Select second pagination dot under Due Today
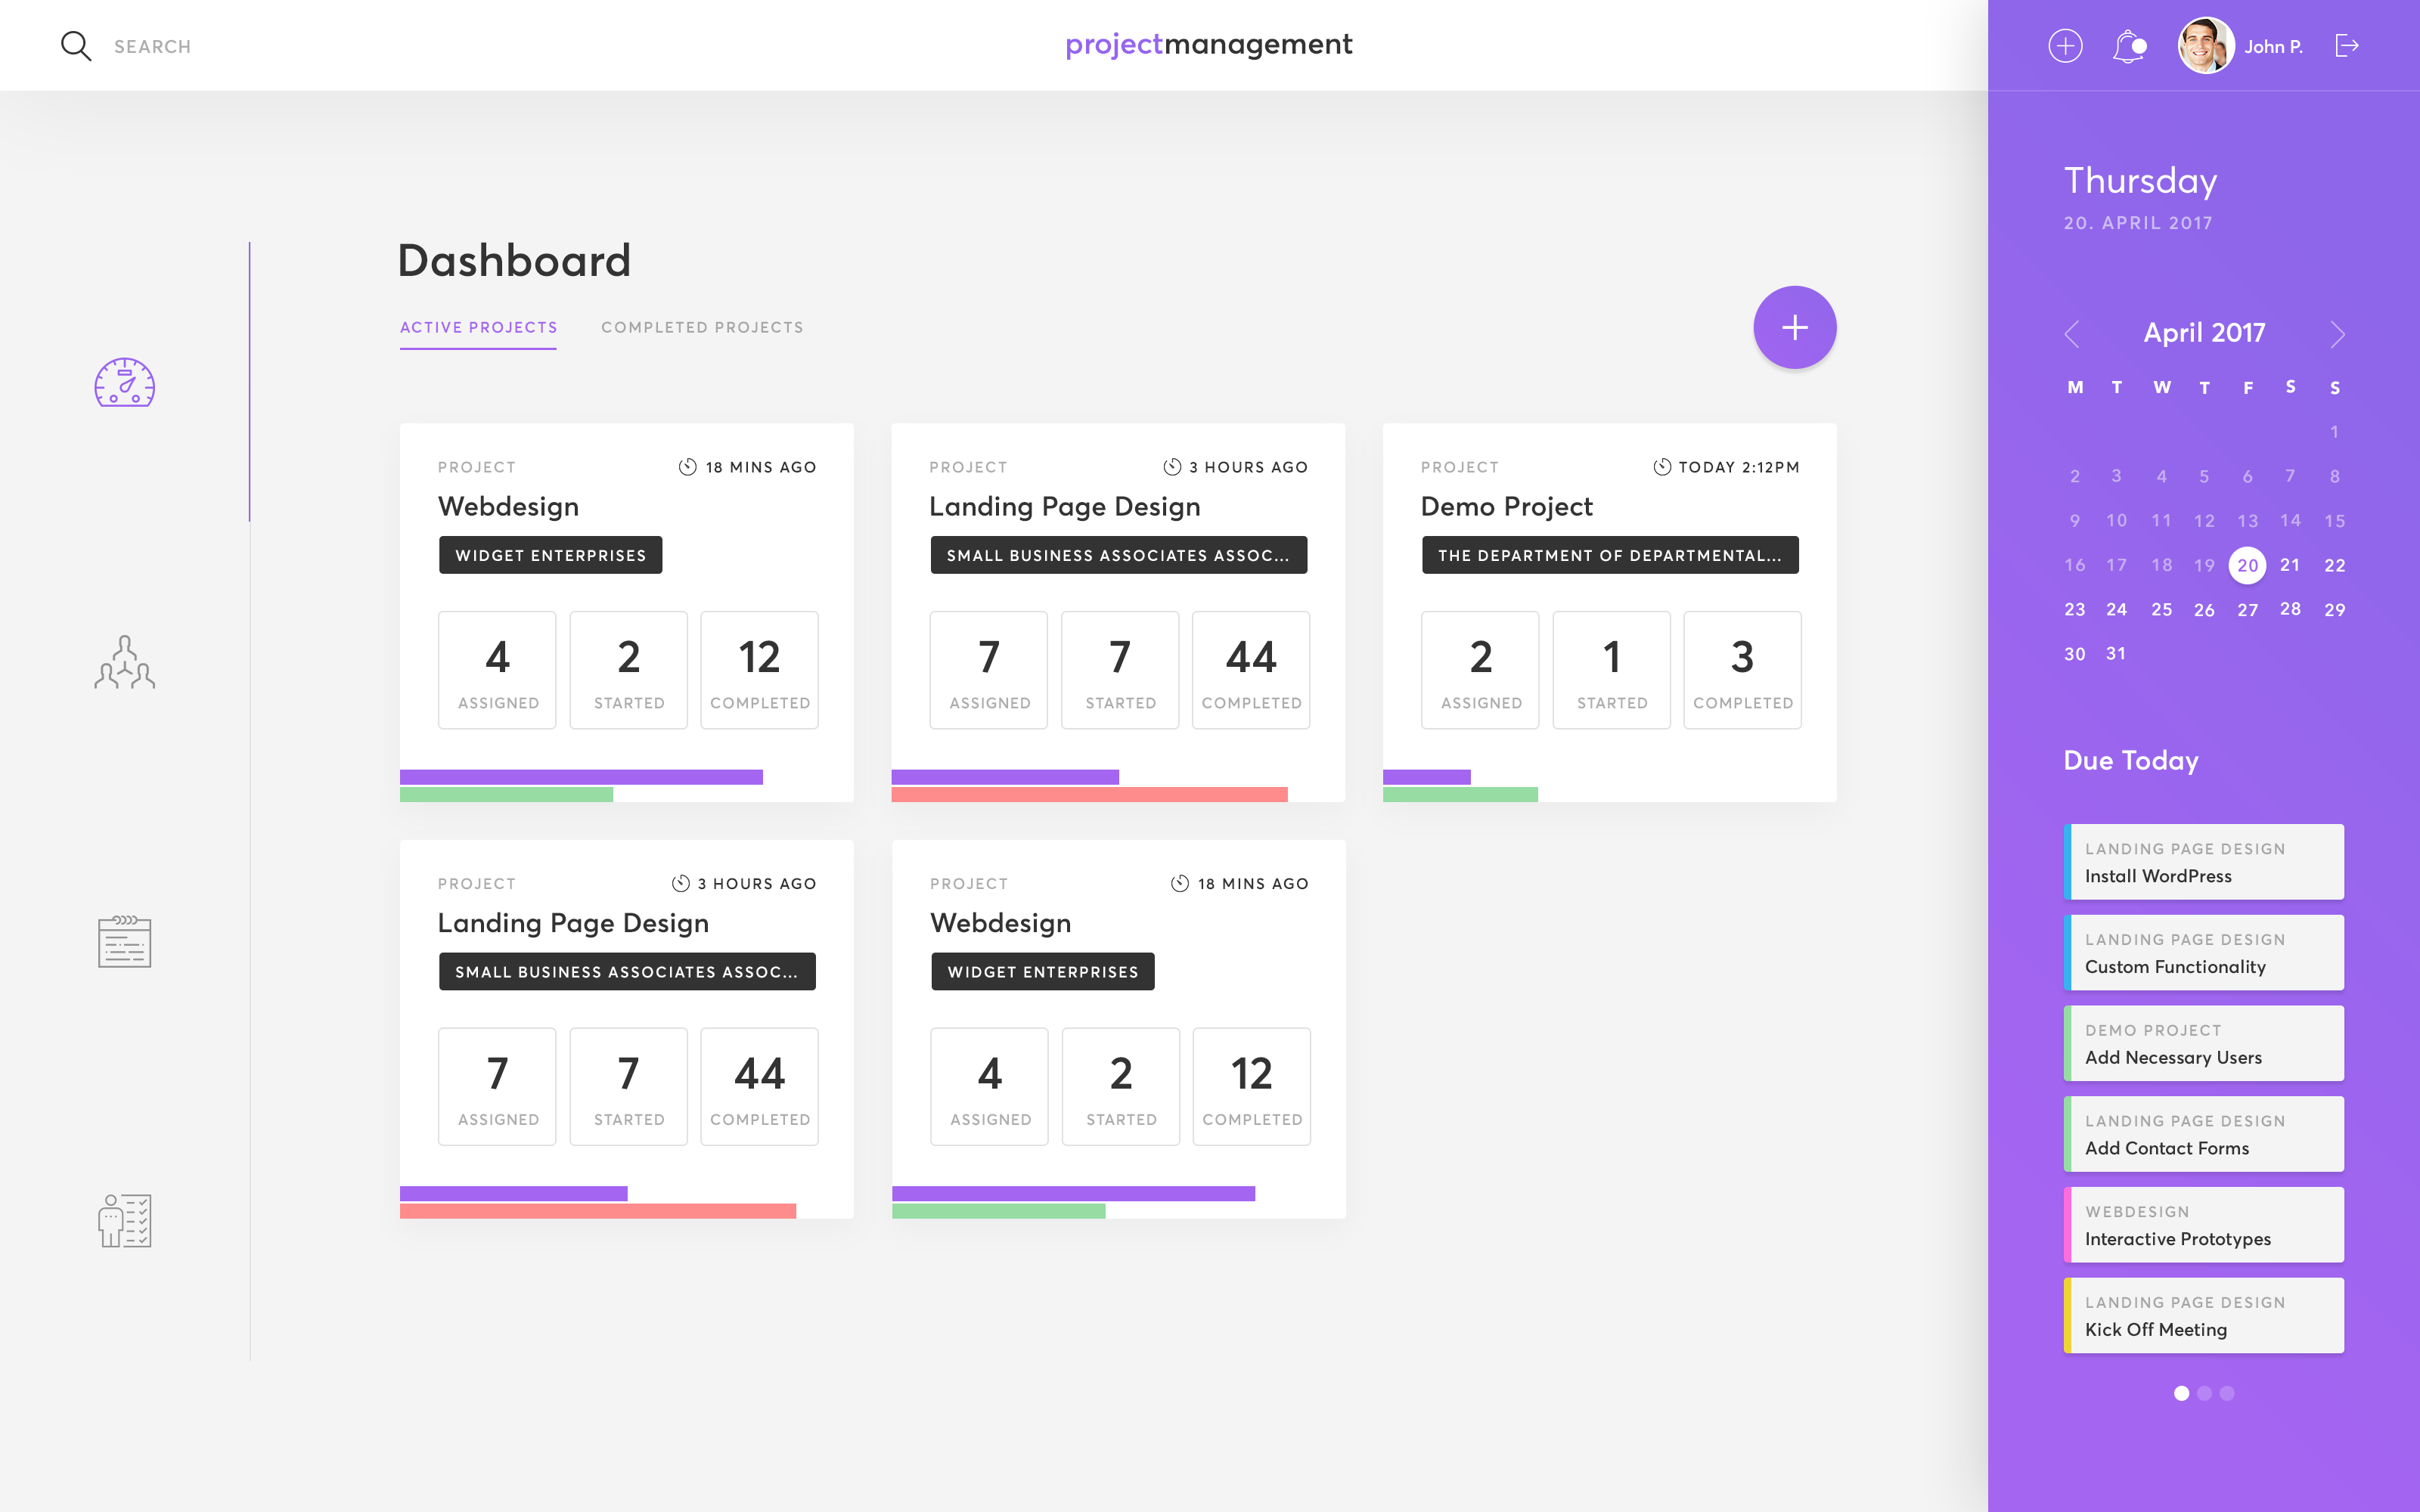The height and width of the screenshot is (1512, 2420). 2204,1393
